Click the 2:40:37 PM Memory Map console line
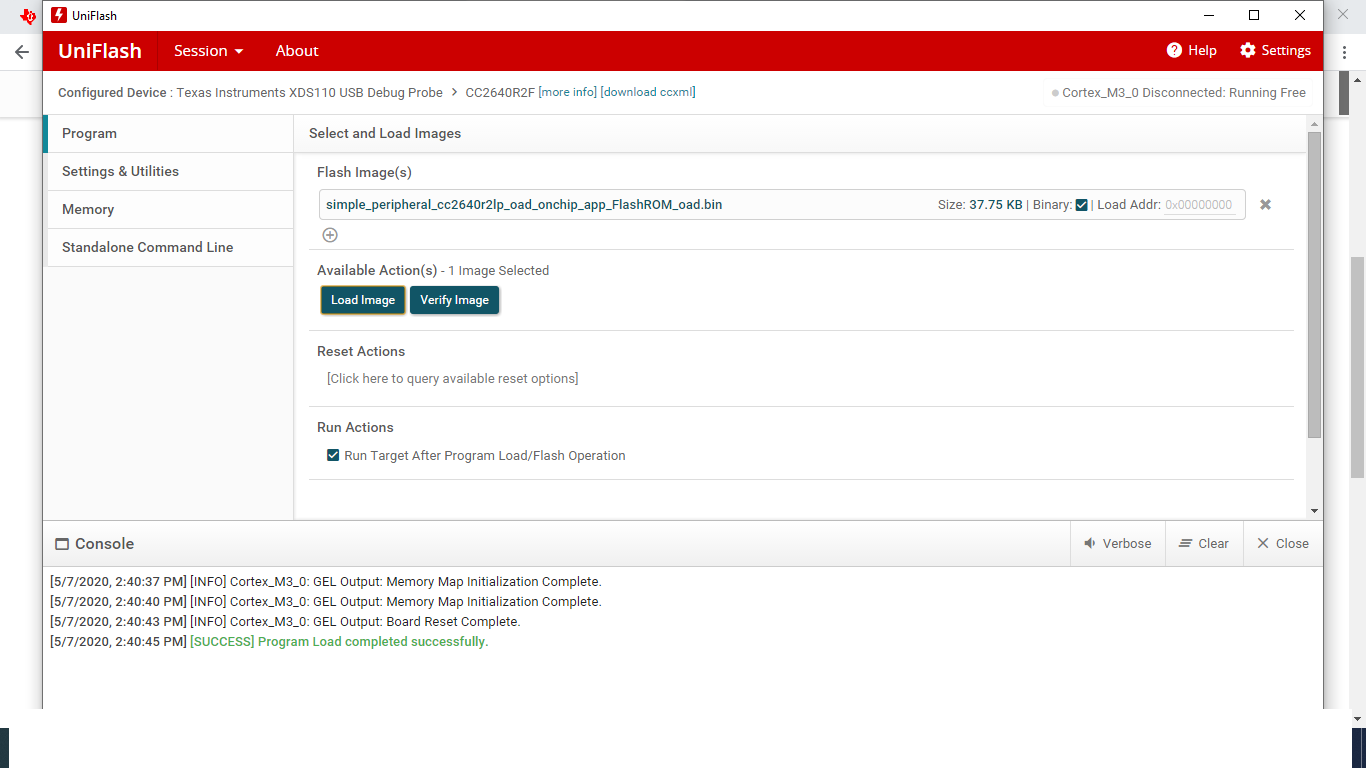 [x=326, y=582]
